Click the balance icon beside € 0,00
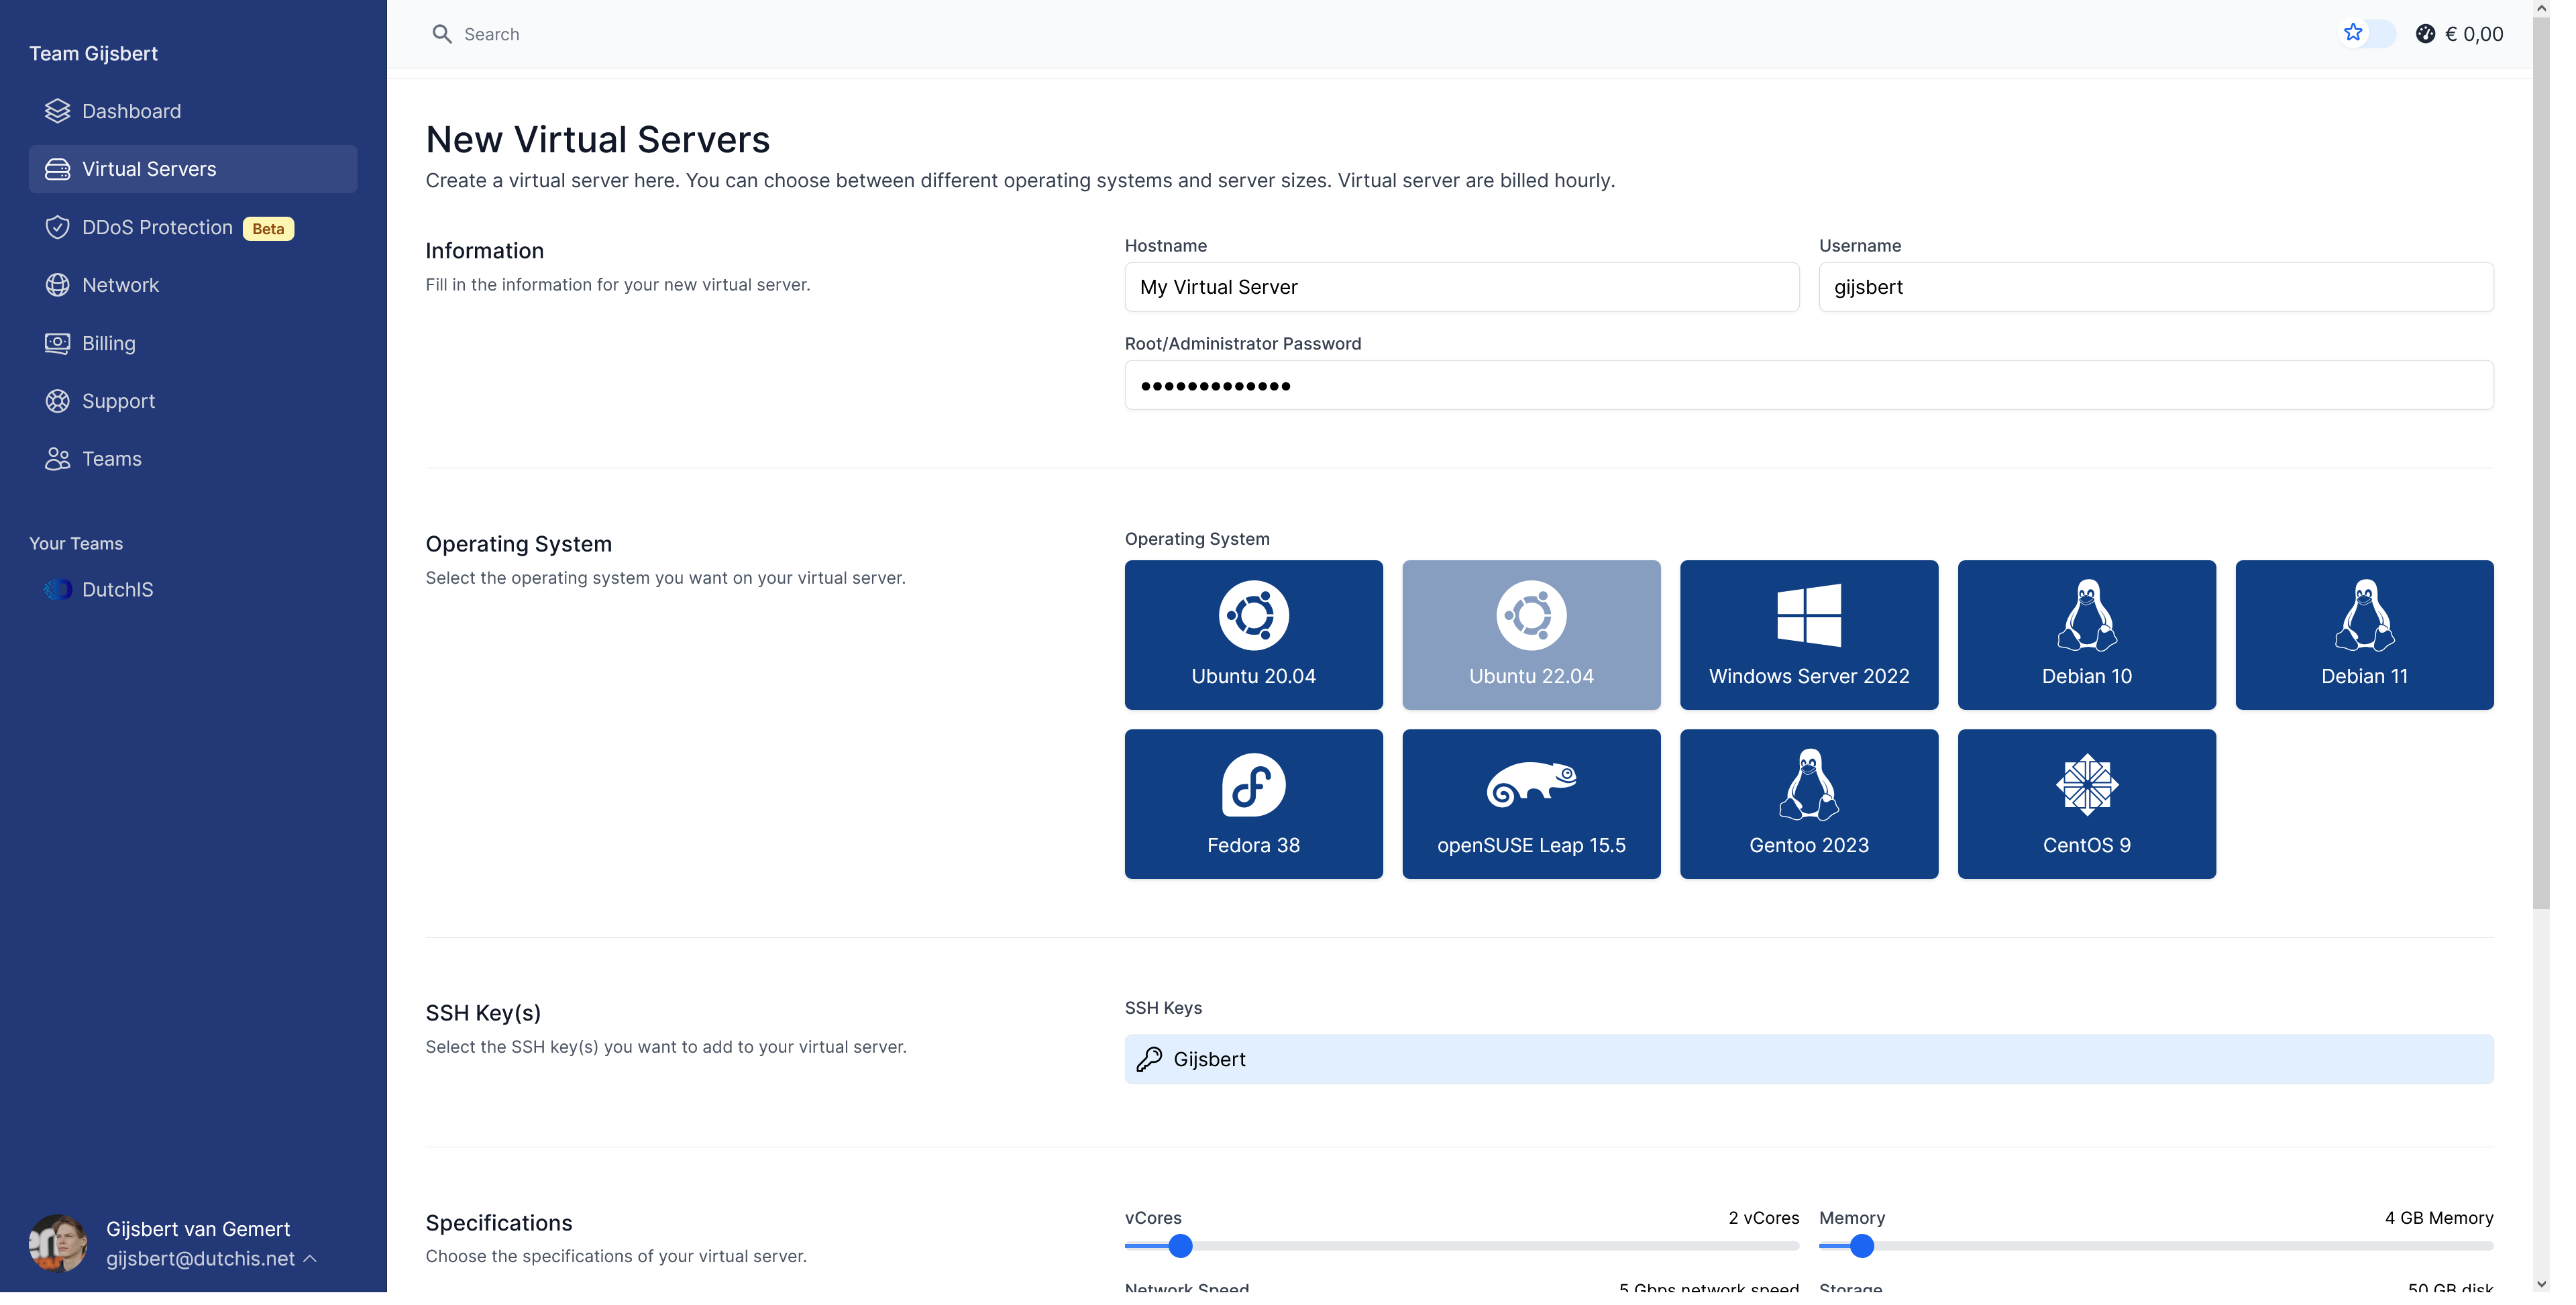 2449,34
